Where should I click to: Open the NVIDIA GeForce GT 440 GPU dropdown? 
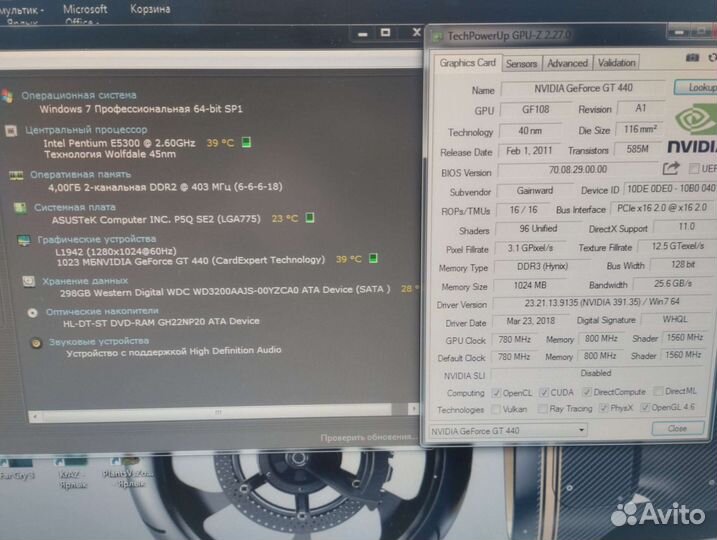coord(508,431)
